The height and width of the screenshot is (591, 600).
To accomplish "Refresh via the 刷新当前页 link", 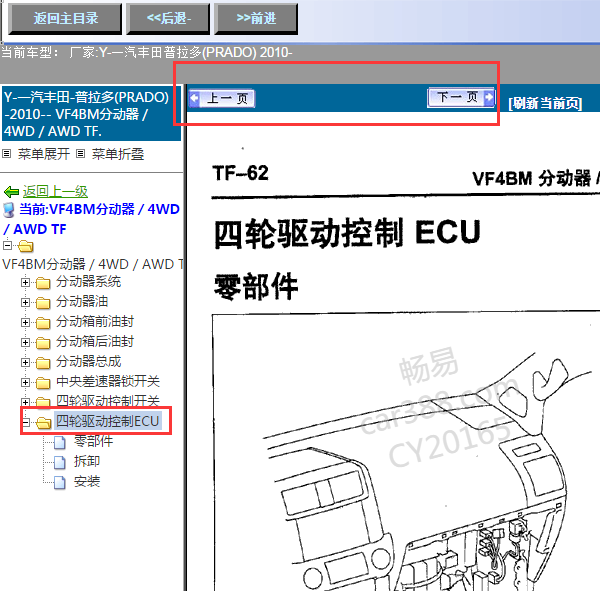I will coord(545,103).
